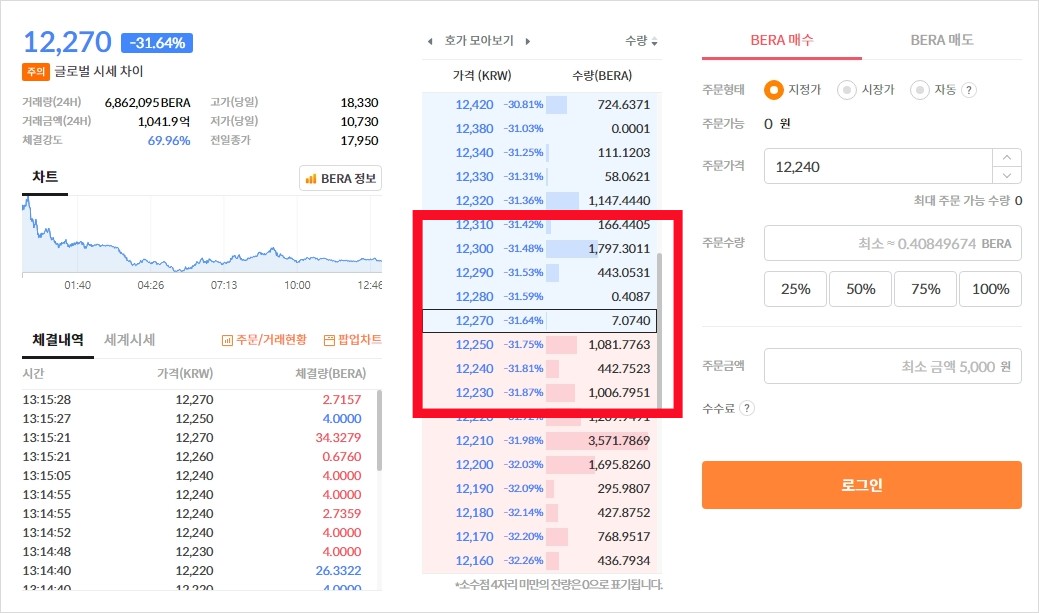Open the 세계시세 tab
1039x613 pixels.
129,340
